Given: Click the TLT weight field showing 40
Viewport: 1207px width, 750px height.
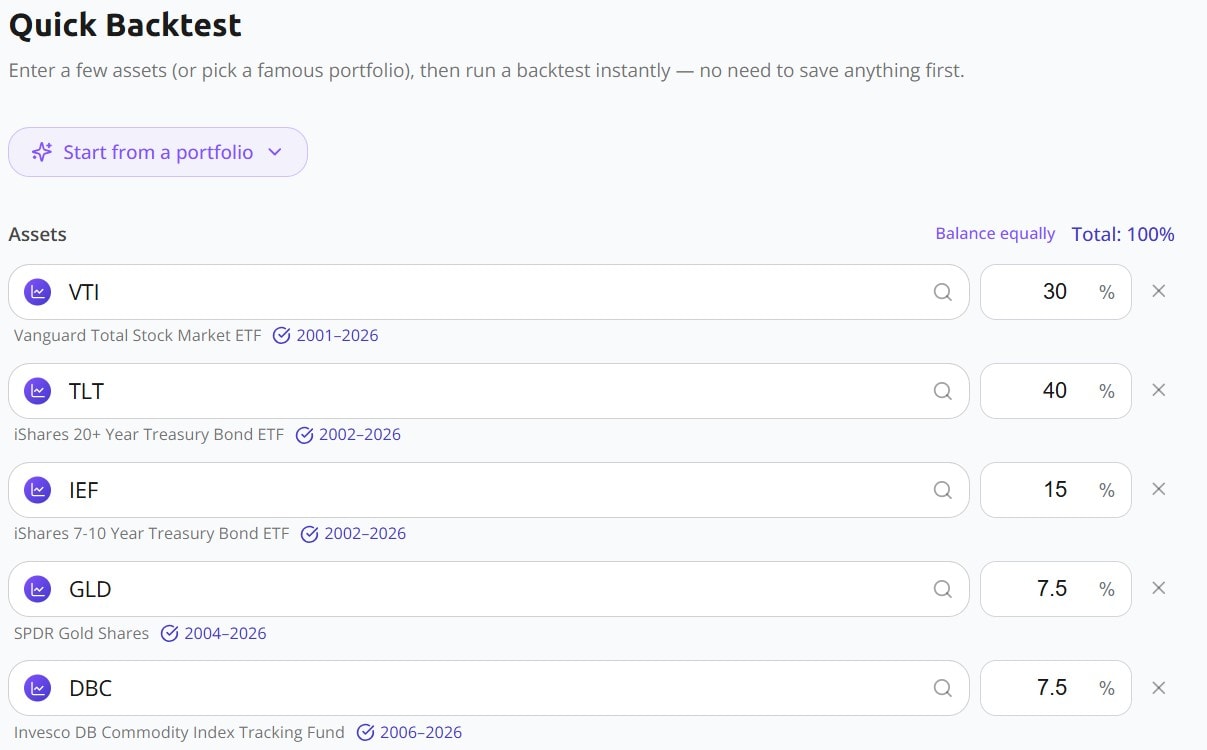Looking at the screenshot, I should point(1056,391).
